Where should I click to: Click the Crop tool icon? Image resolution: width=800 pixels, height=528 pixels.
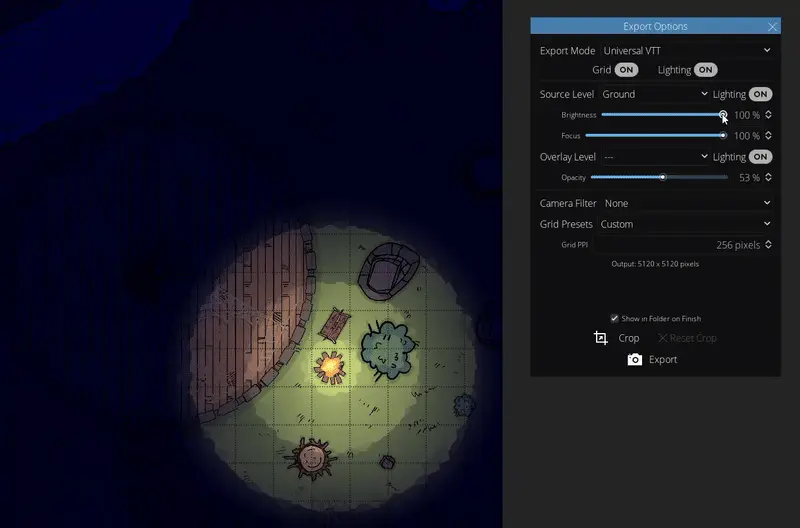601,338
